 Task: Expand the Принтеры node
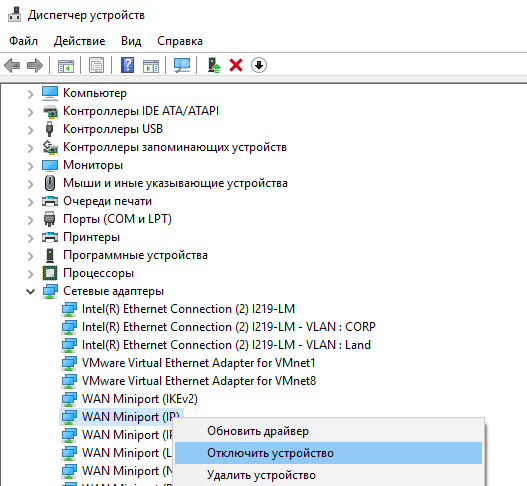[30, 238]
